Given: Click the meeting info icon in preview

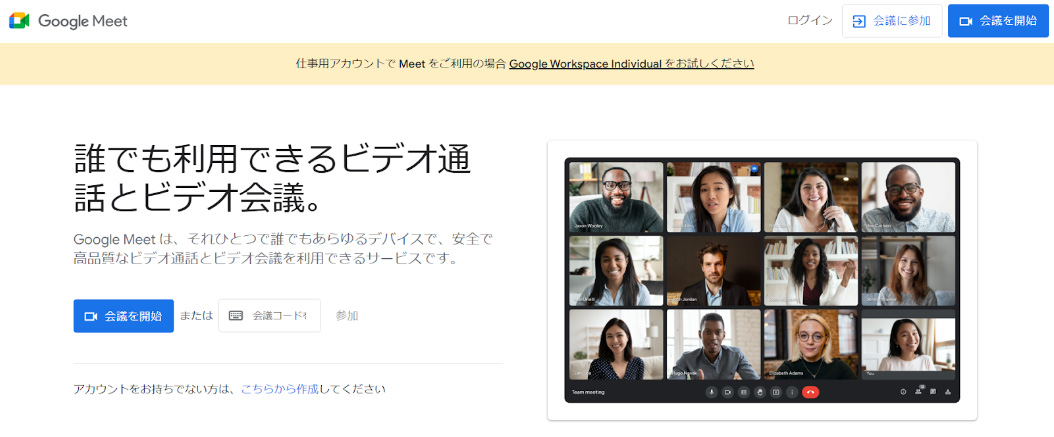Looking at the screenshot, I should [x=903, y=392].
